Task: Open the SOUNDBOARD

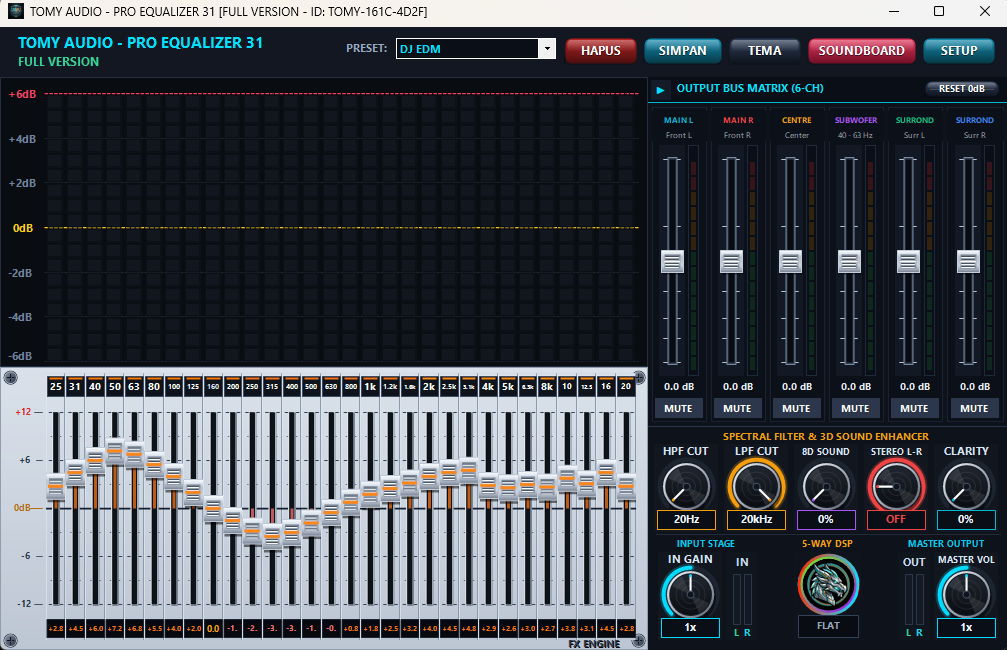Action: 861,51
